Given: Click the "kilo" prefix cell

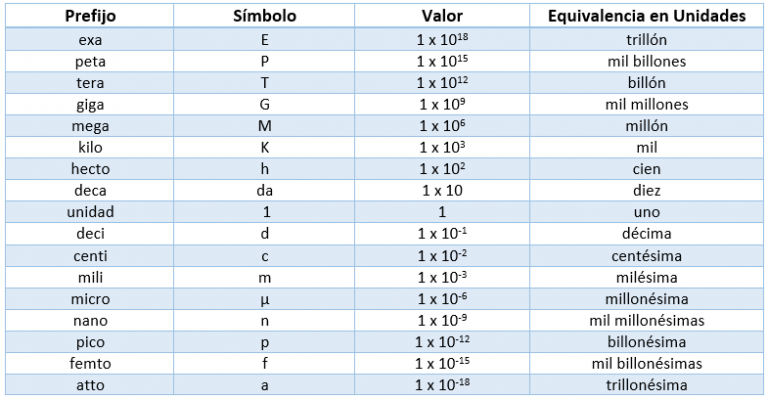Looking at the screenshot, I should [90, 148].
